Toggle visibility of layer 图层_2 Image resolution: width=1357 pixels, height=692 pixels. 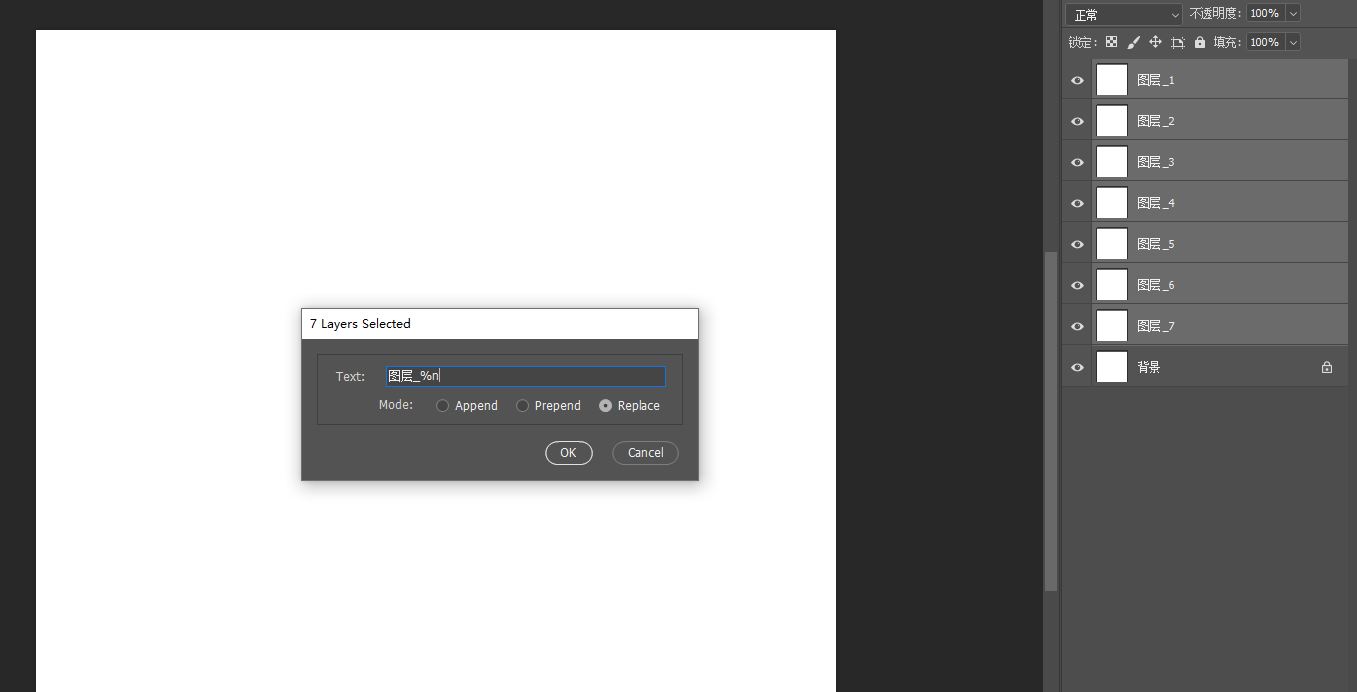click(x=1077, y=121)
